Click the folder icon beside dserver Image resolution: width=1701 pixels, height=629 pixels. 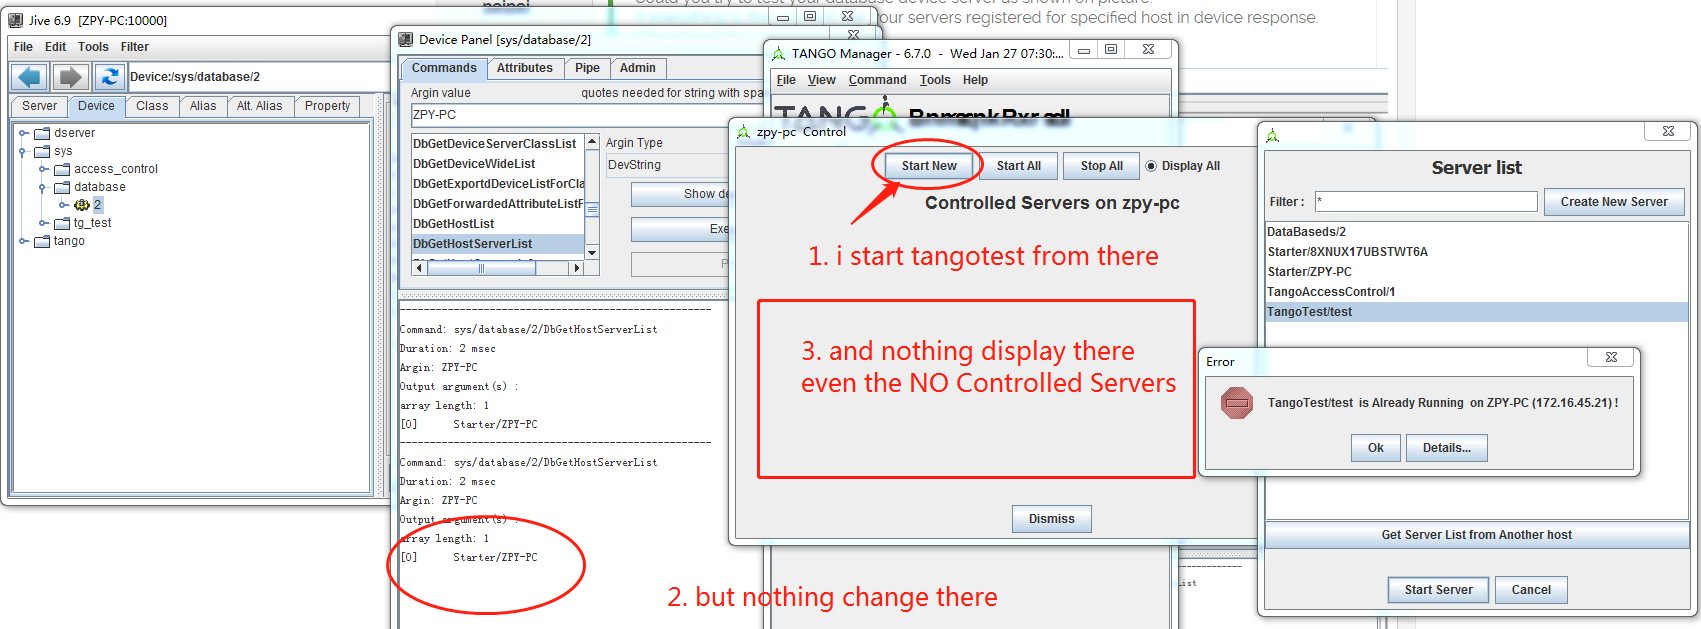click(x=42, y=133)
